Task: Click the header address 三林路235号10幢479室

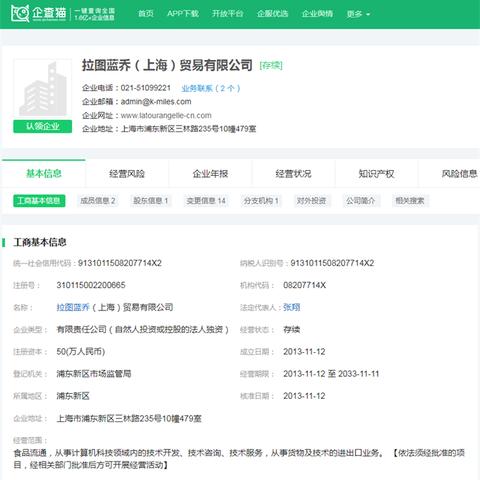Action: 216,129
